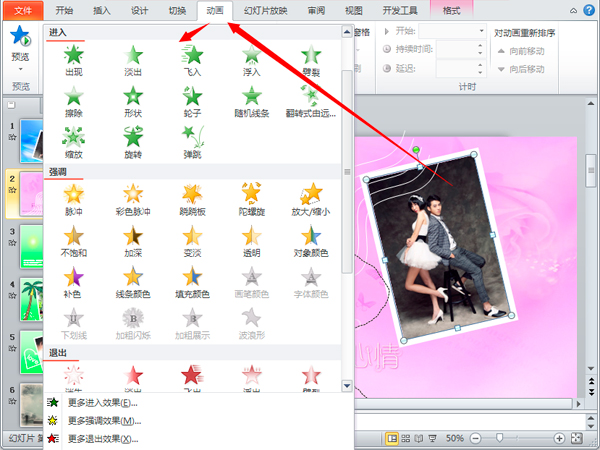This screenshot has height=450, width=600.
Task: Pick the 翻转式由远 entrance effect
Action: tap(311, 101)
